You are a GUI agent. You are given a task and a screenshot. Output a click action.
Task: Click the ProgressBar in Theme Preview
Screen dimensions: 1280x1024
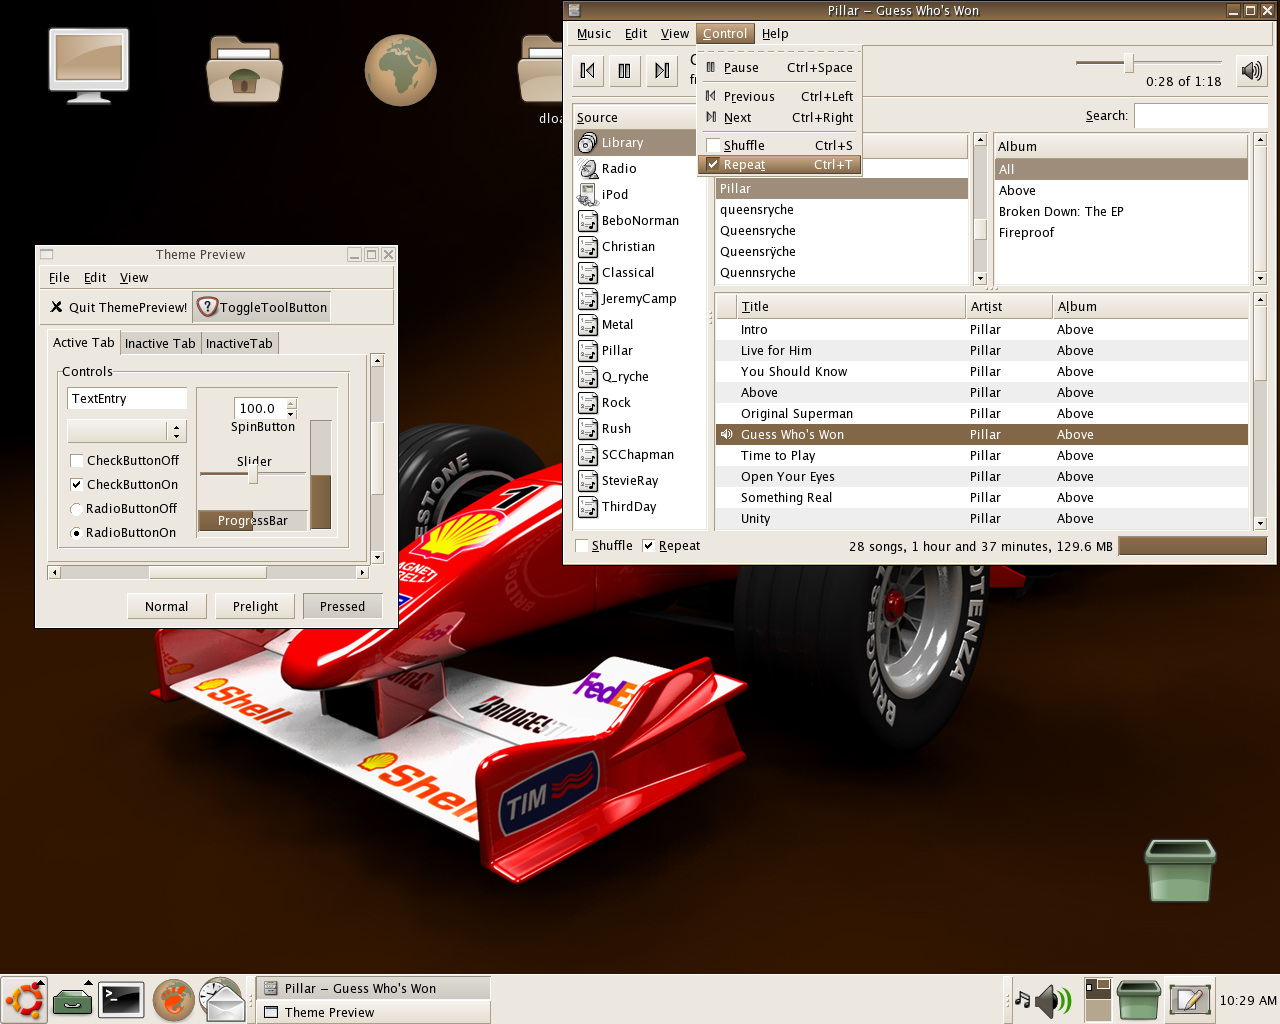[252, 521]
